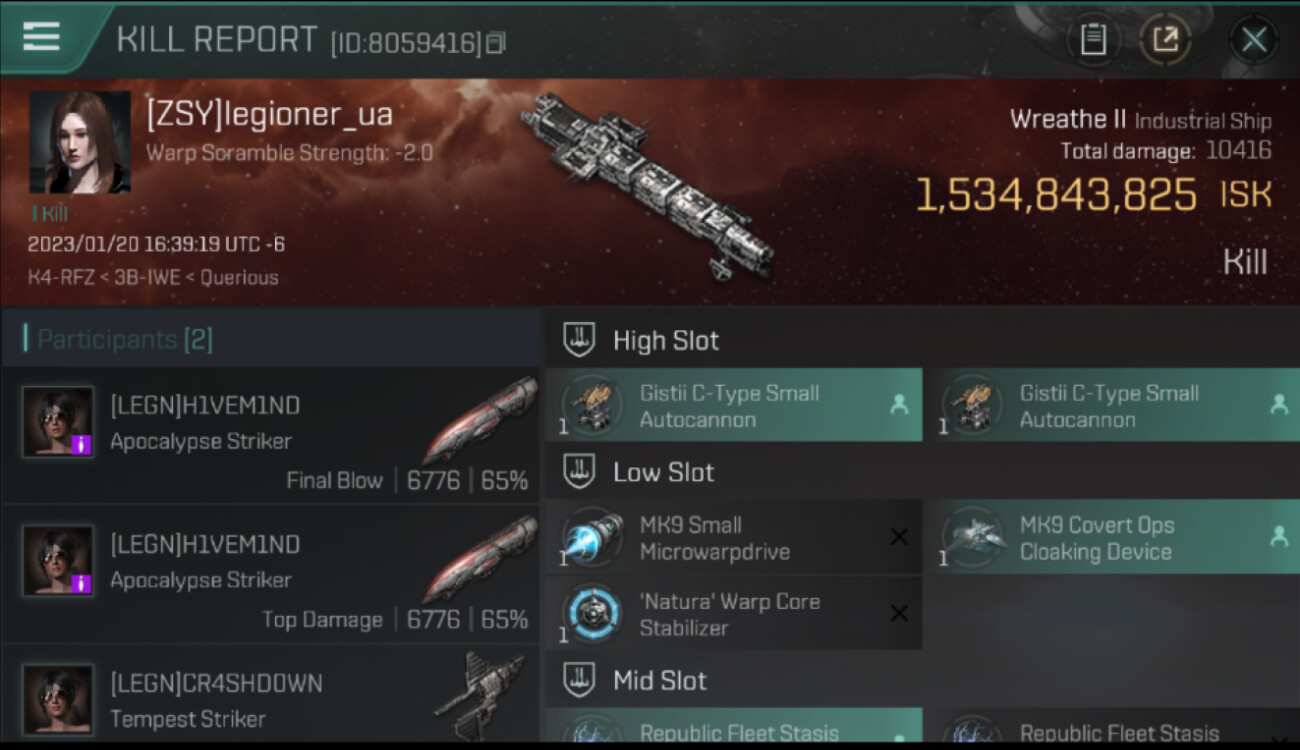Open the hamburger menu icon

pos(41,37)
